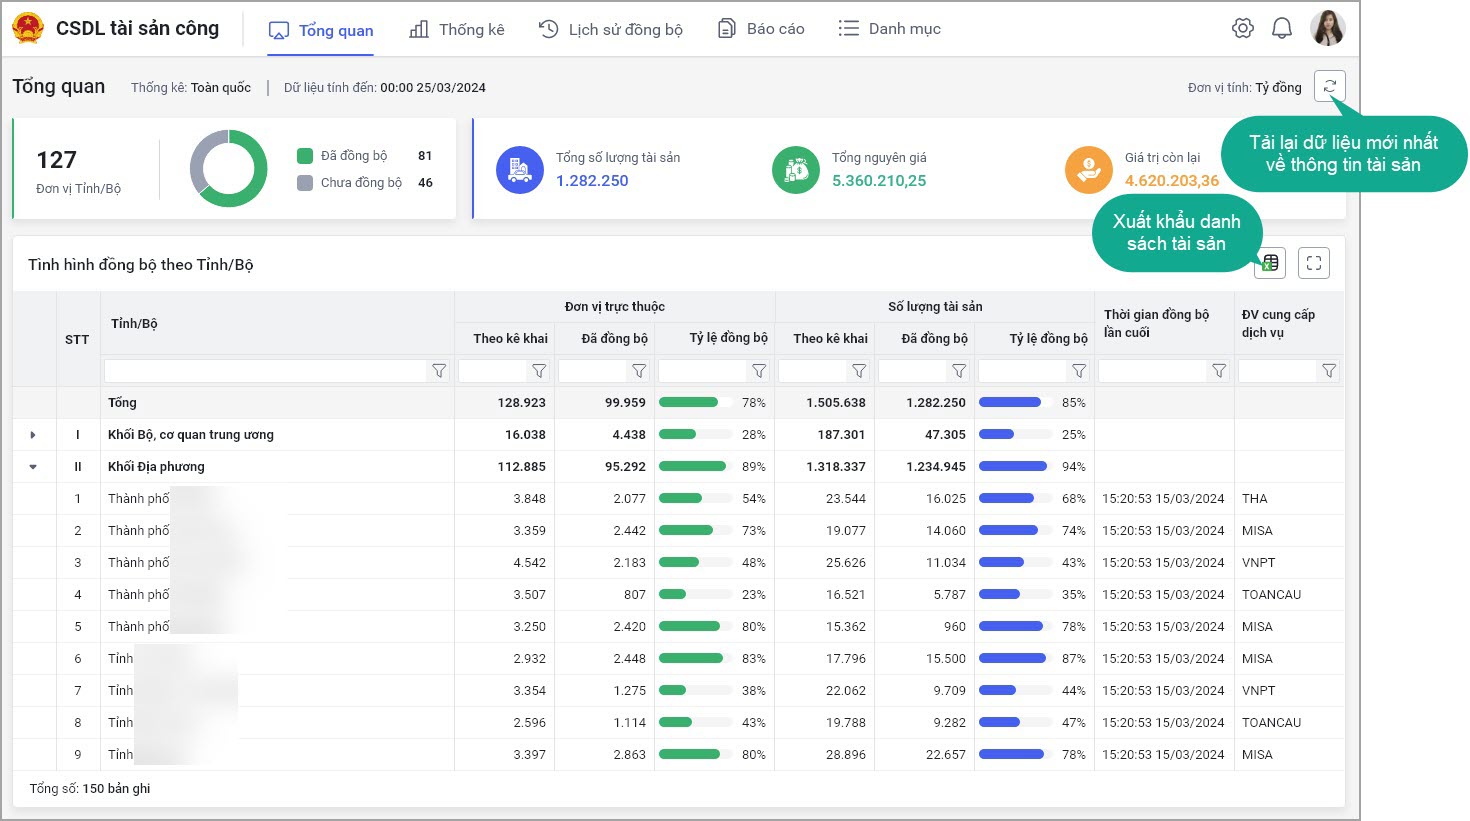Open the notifications bell

pyautogui.click(x=1281, y=29)
